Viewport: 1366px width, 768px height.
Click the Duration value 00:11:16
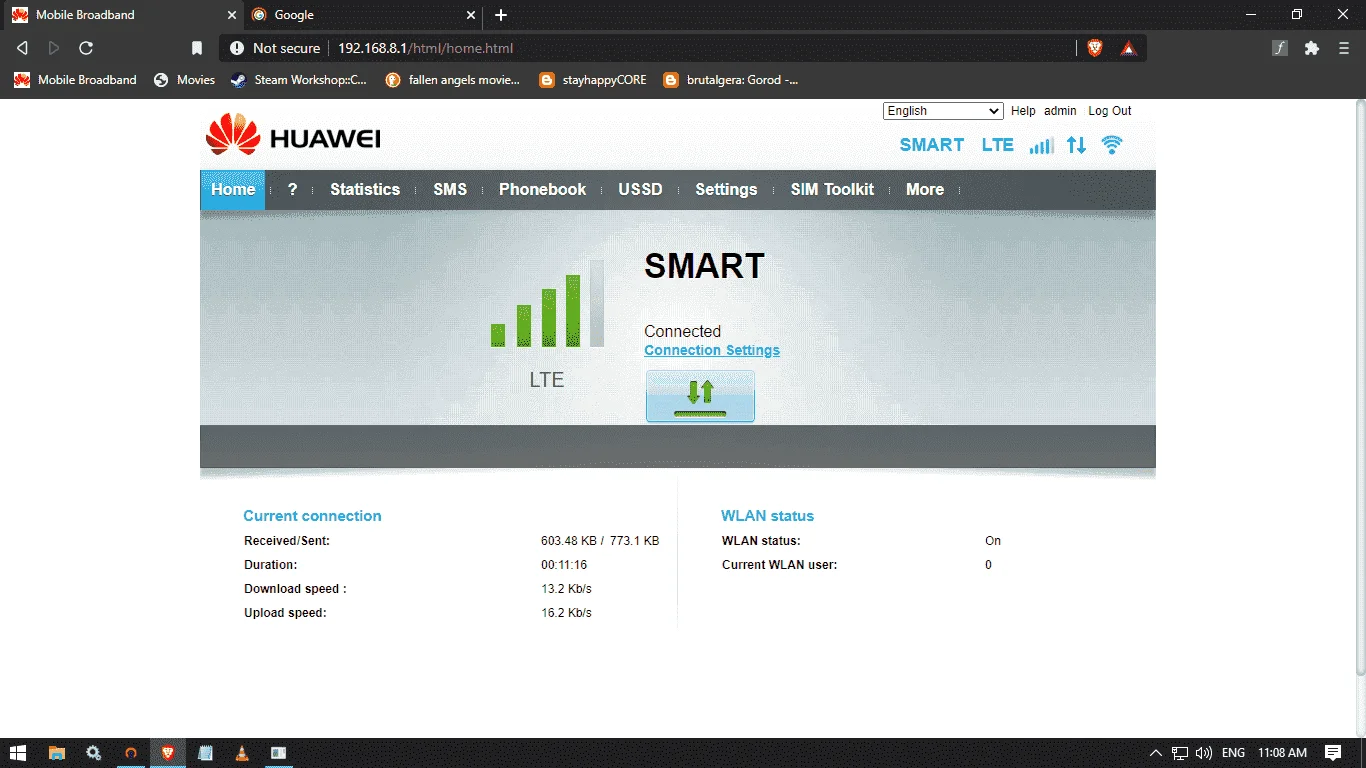564,565
